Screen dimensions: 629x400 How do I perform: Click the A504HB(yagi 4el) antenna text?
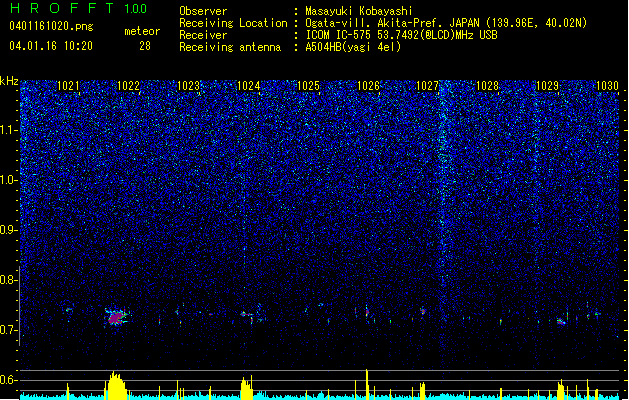pyautogui.click(x=353, y=47)
